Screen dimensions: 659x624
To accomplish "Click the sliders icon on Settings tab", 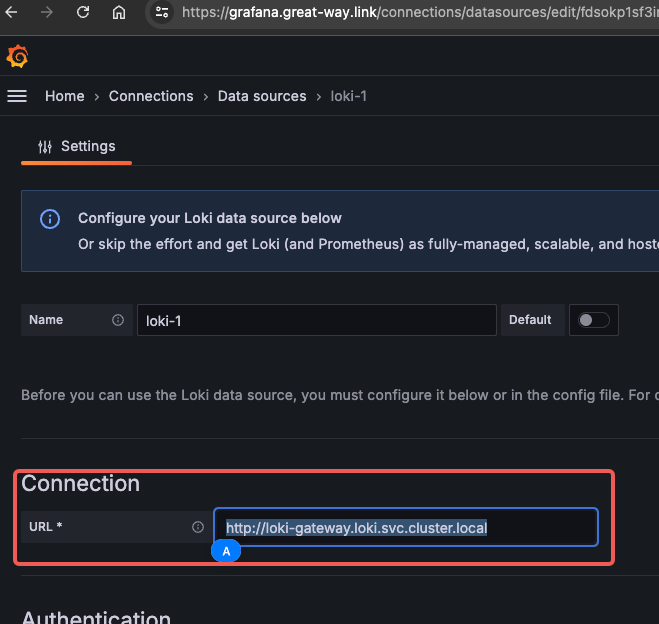I will click(45, 147).
